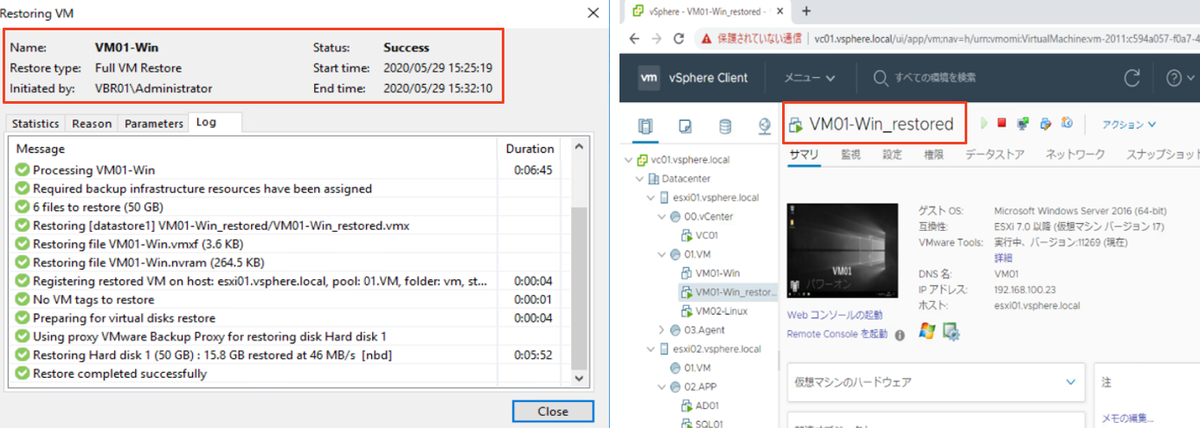Click the vm logo in vSphere header
Screen dimensions: 1200x428
pyautogui.click(x=649, y=78)
